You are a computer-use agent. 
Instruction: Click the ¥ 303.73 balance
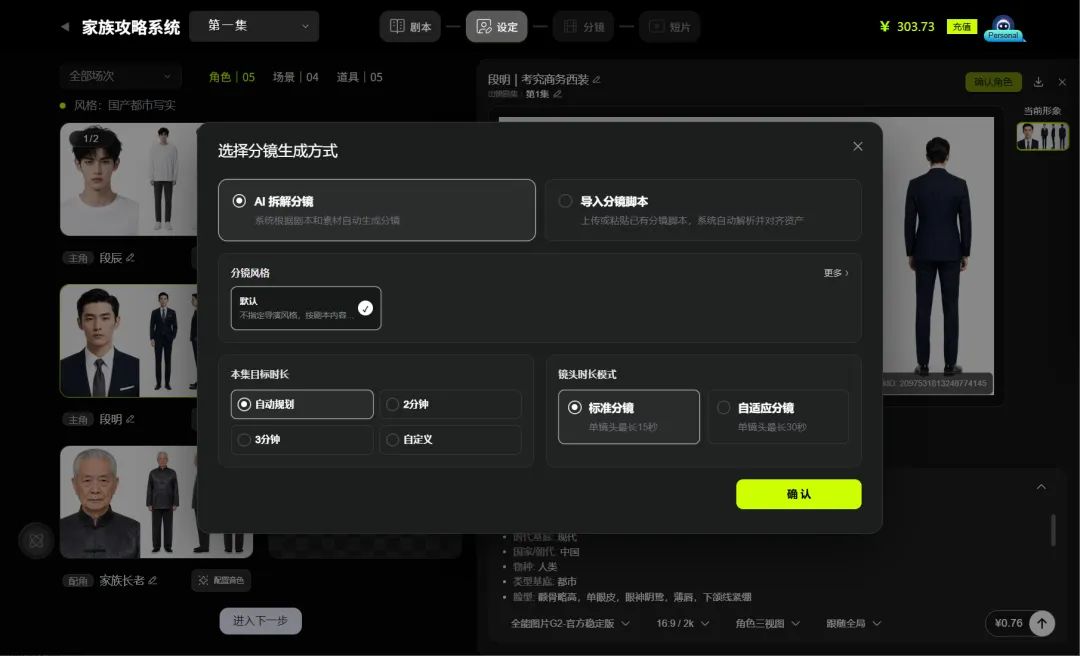click(907, 27)
